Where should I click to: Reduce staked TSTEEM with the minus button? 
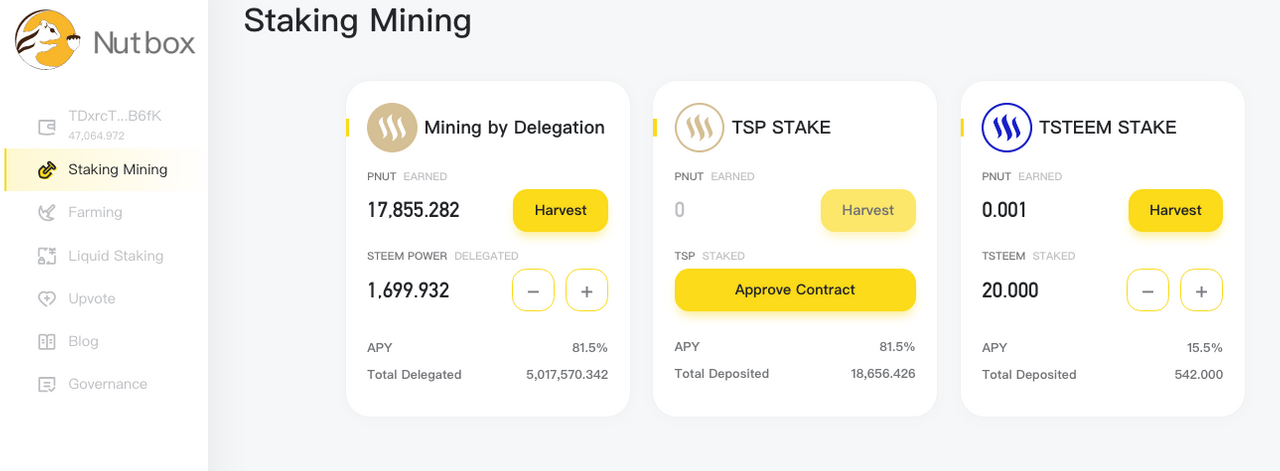(1148, 291)
